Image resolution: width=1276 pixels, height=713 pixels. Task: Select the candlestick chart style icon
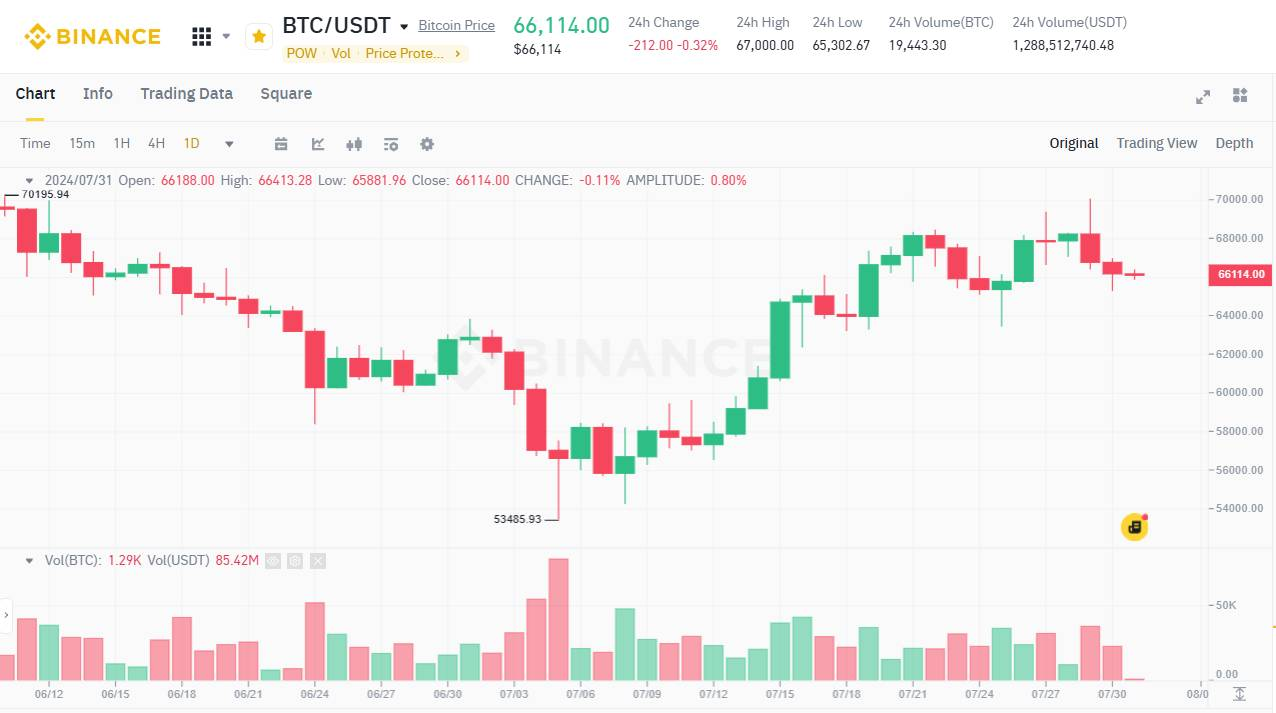click(354, 144)
